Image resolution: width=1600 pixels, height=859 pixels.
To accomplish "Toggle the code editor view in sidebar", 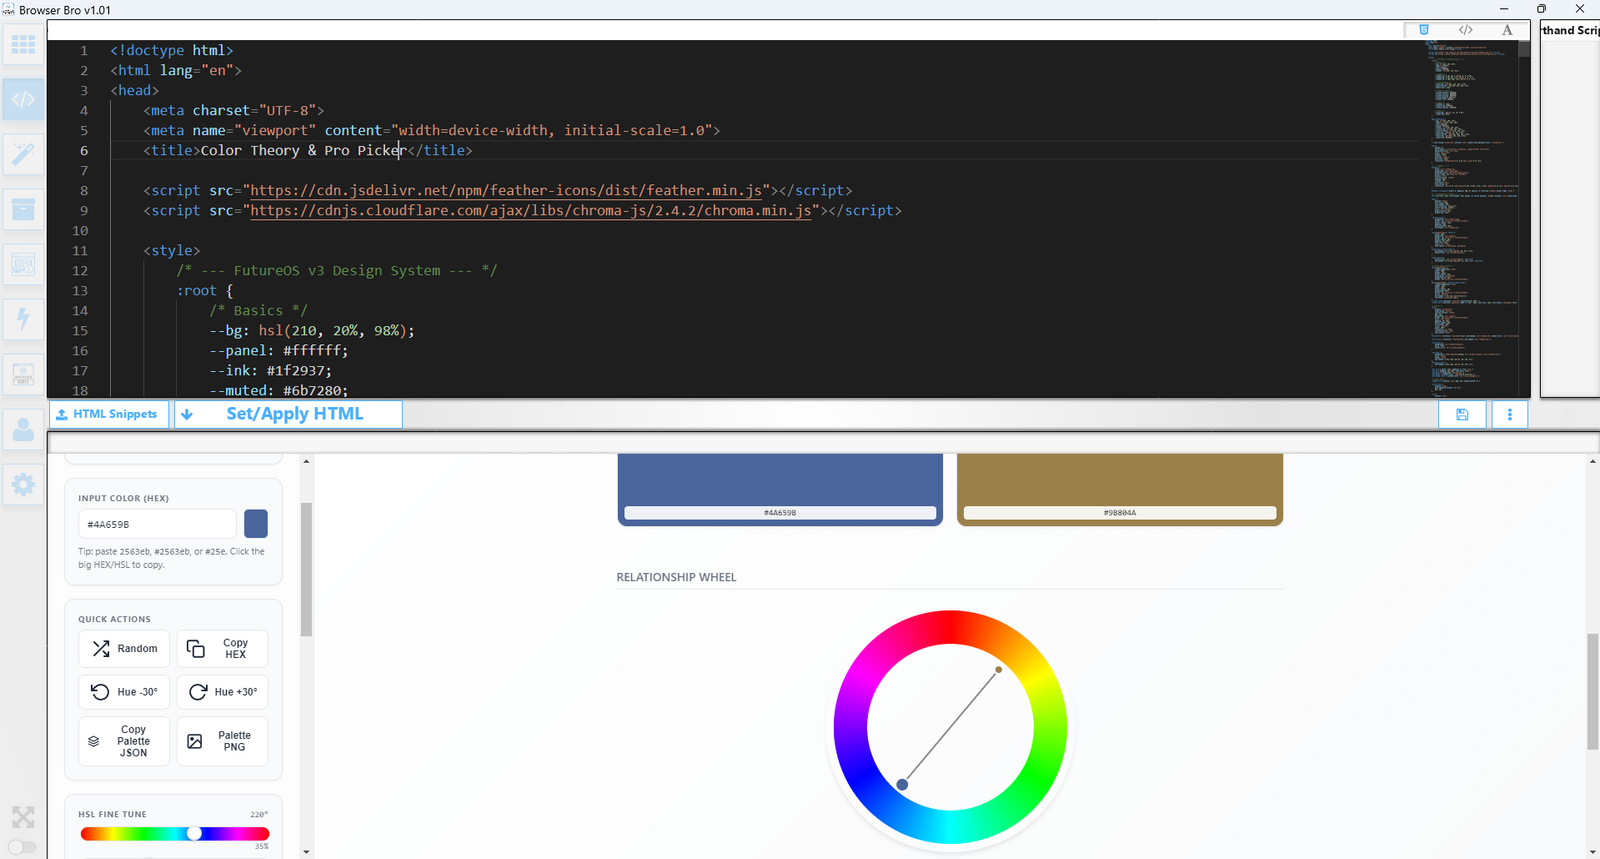I will [23, 100].
